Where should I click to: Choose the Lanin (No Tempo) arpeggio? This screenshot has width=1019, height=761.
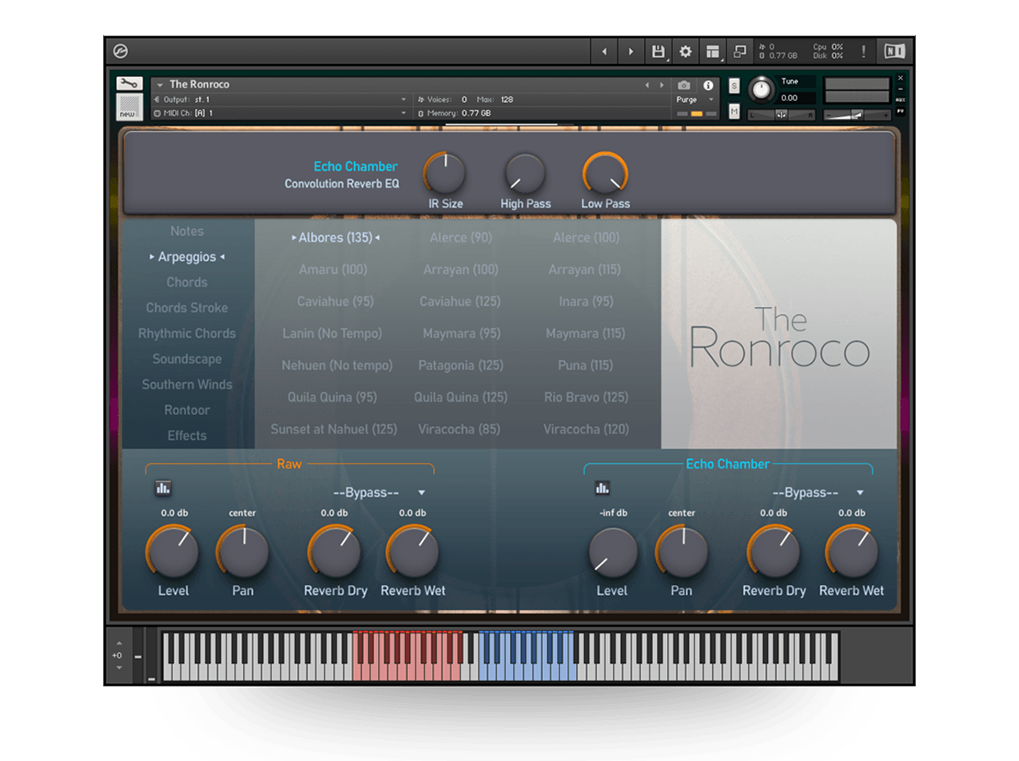tap(332, 333)
